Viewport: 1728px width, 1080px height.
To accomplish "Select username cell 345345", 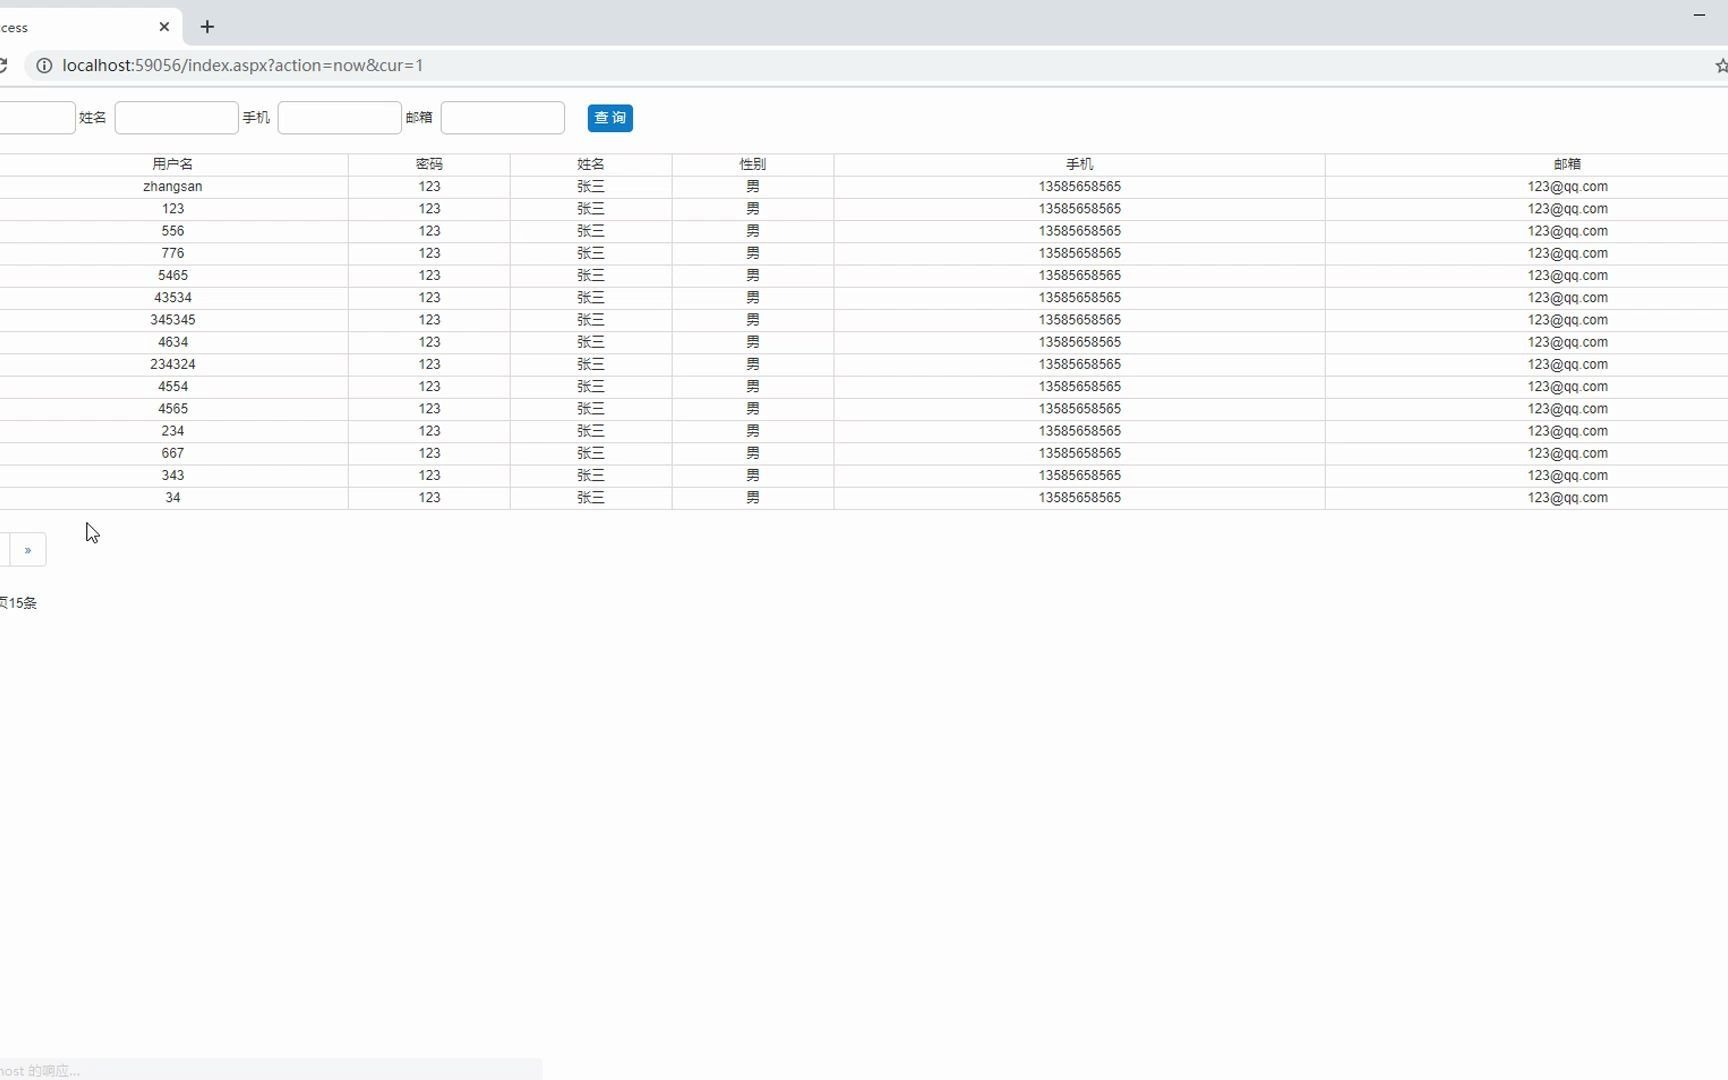I will tap(173, 320).
